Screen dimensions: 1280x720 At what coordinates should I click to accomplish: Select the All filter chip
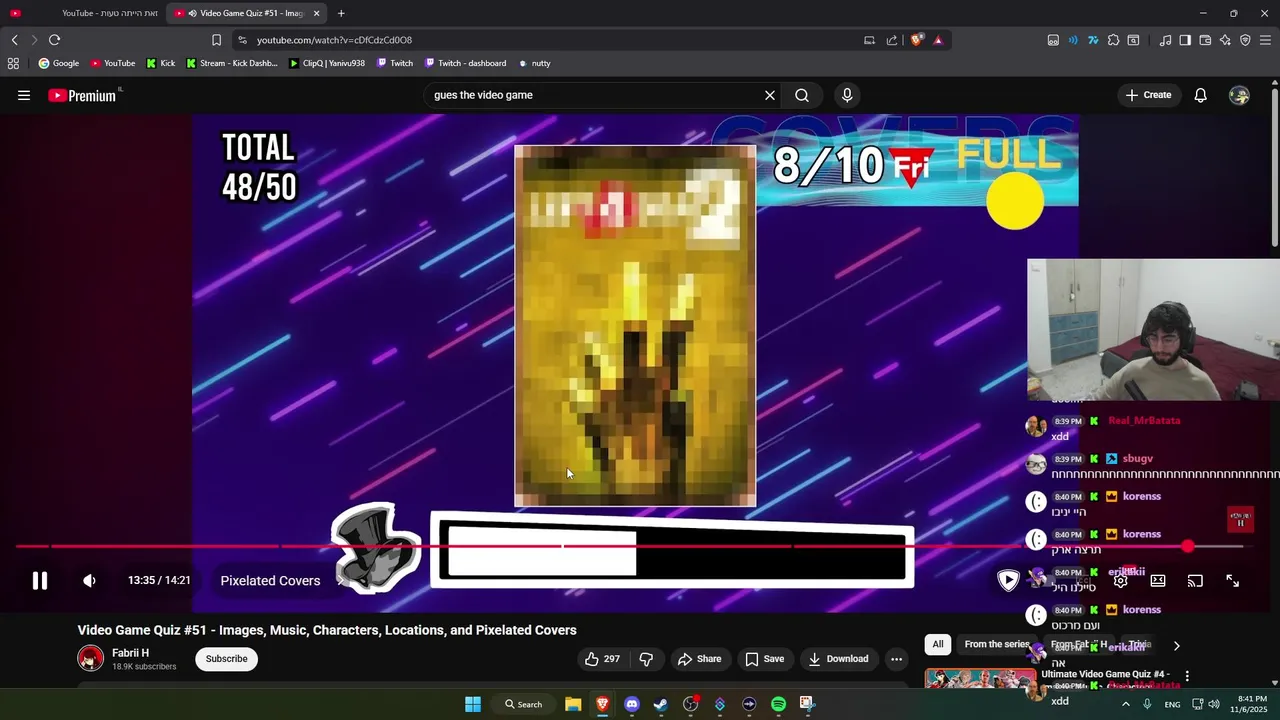[x=938, y=645]
